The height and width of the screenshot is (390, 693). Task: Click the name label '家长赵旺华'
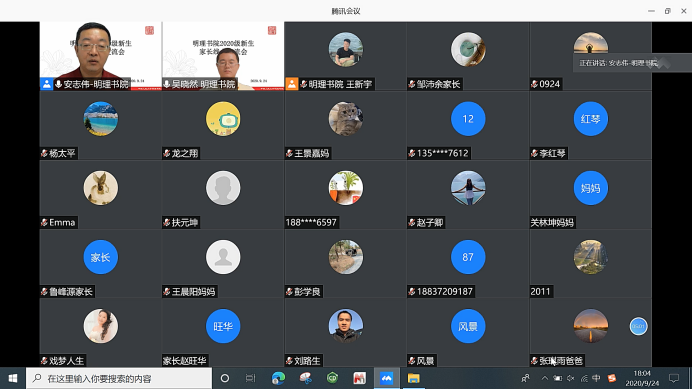(x=185, y=361)
